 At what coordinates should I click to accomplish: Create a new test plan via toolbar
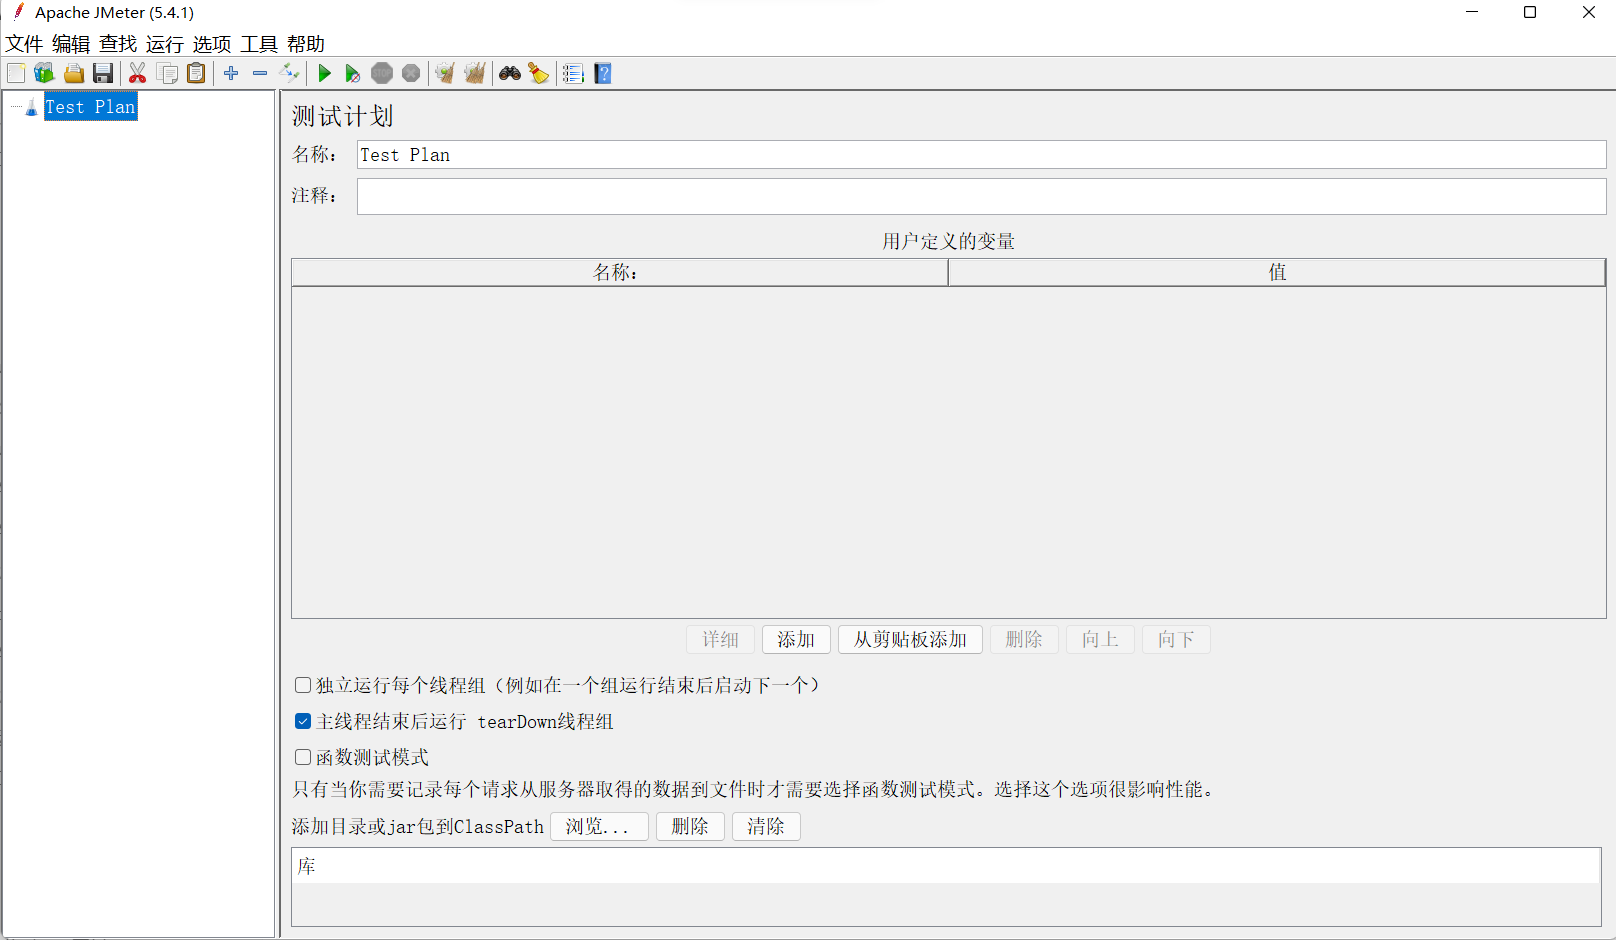coord(16,73)
